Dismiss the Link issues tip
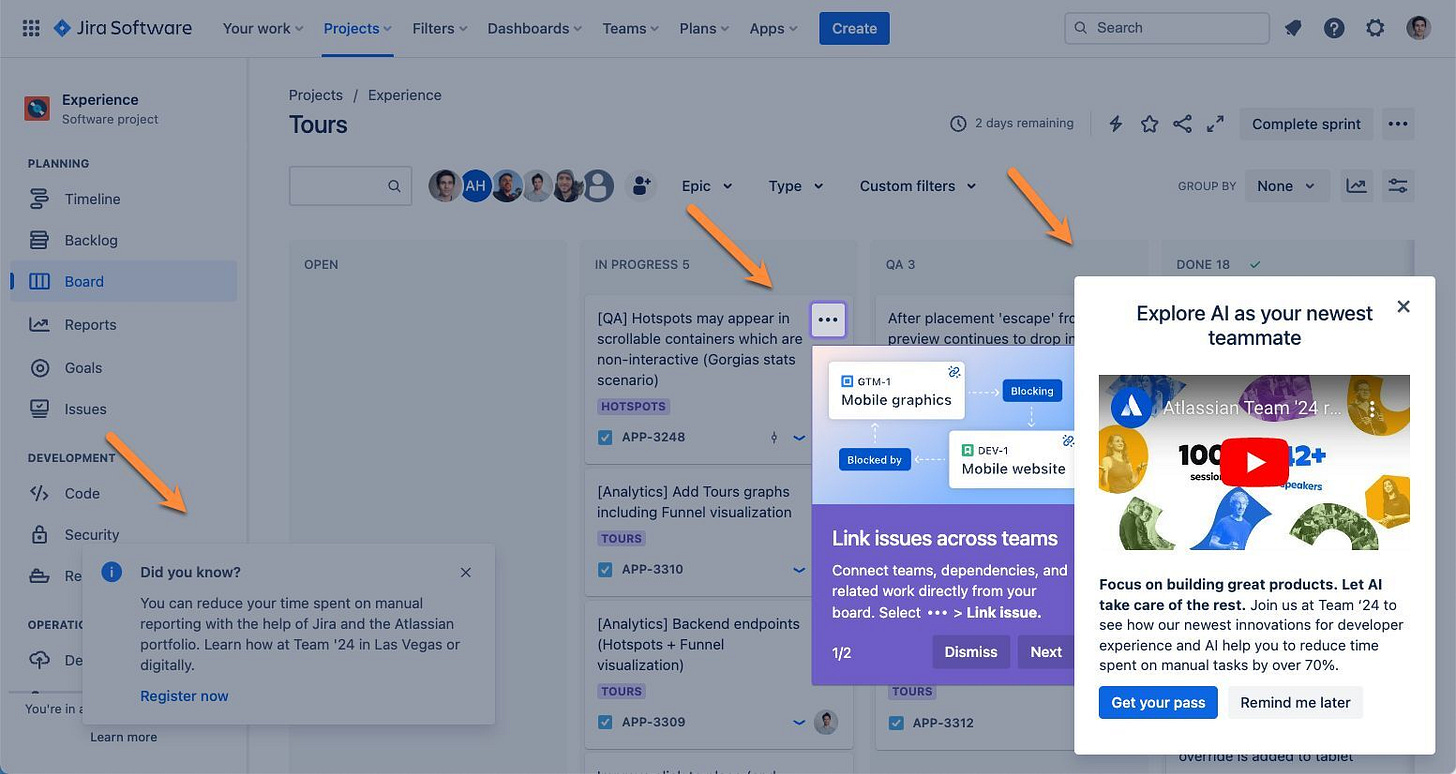This screenshot has width=1456, height=774. (x=971, y=652)
